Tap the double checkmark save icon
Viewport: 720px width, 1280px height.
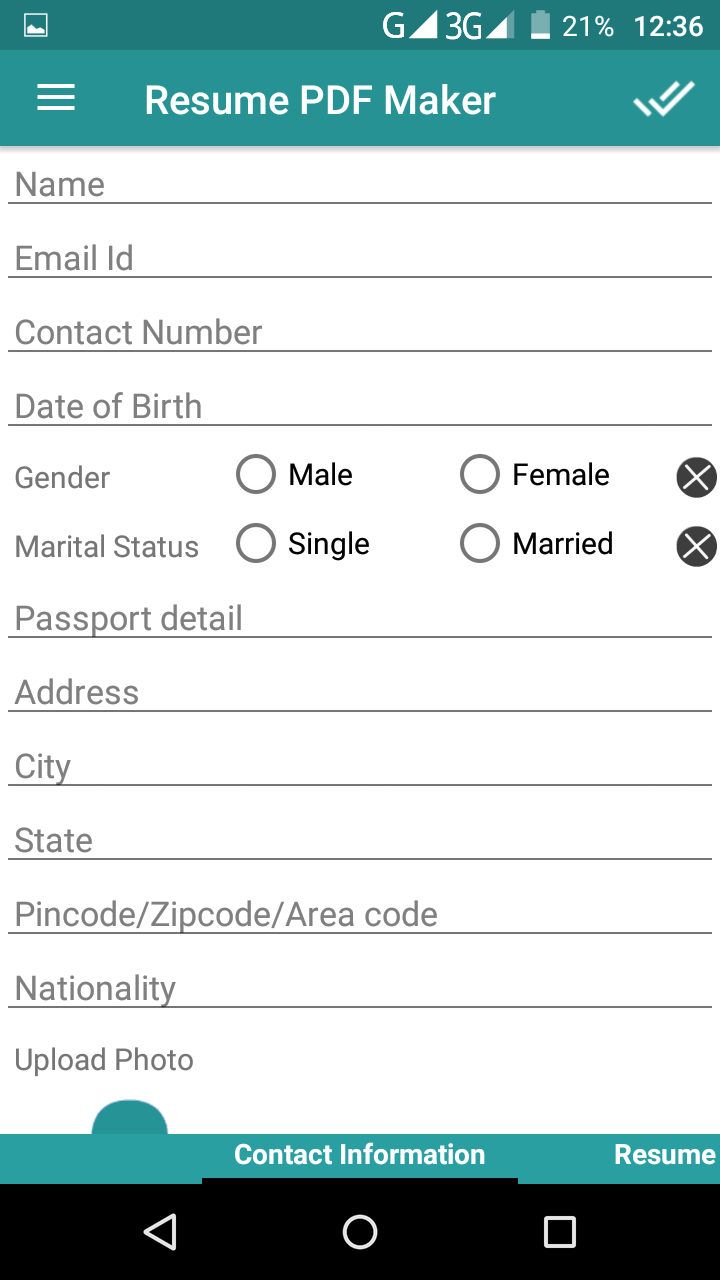[x=663, y=99]
